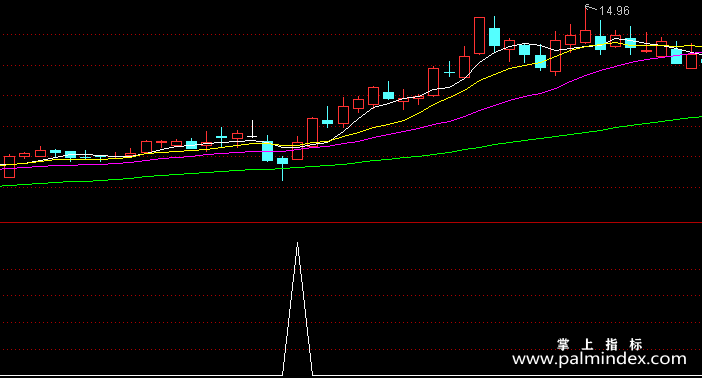Click the last red candlestick at right edge
Image resolution: width=702 pixels, height=378 pixels.
point(691,60)
